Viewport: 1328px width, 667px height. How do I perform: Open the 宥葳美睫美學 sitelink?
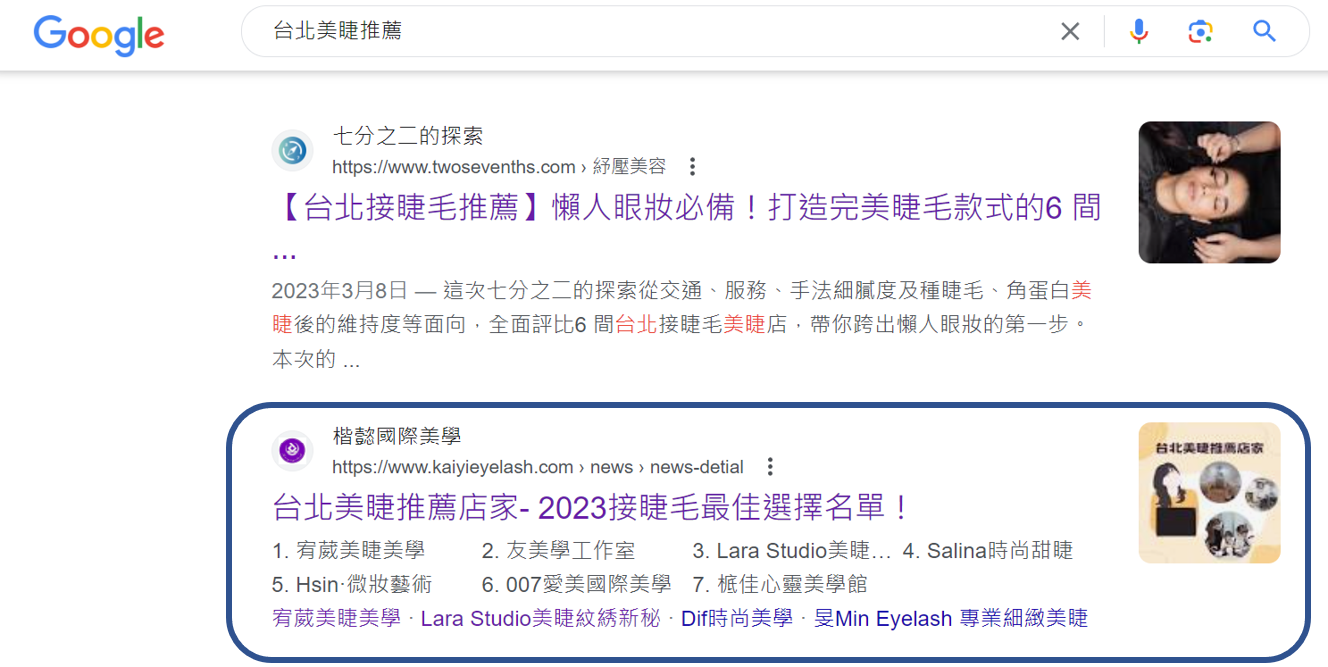(x=336, y=619)
